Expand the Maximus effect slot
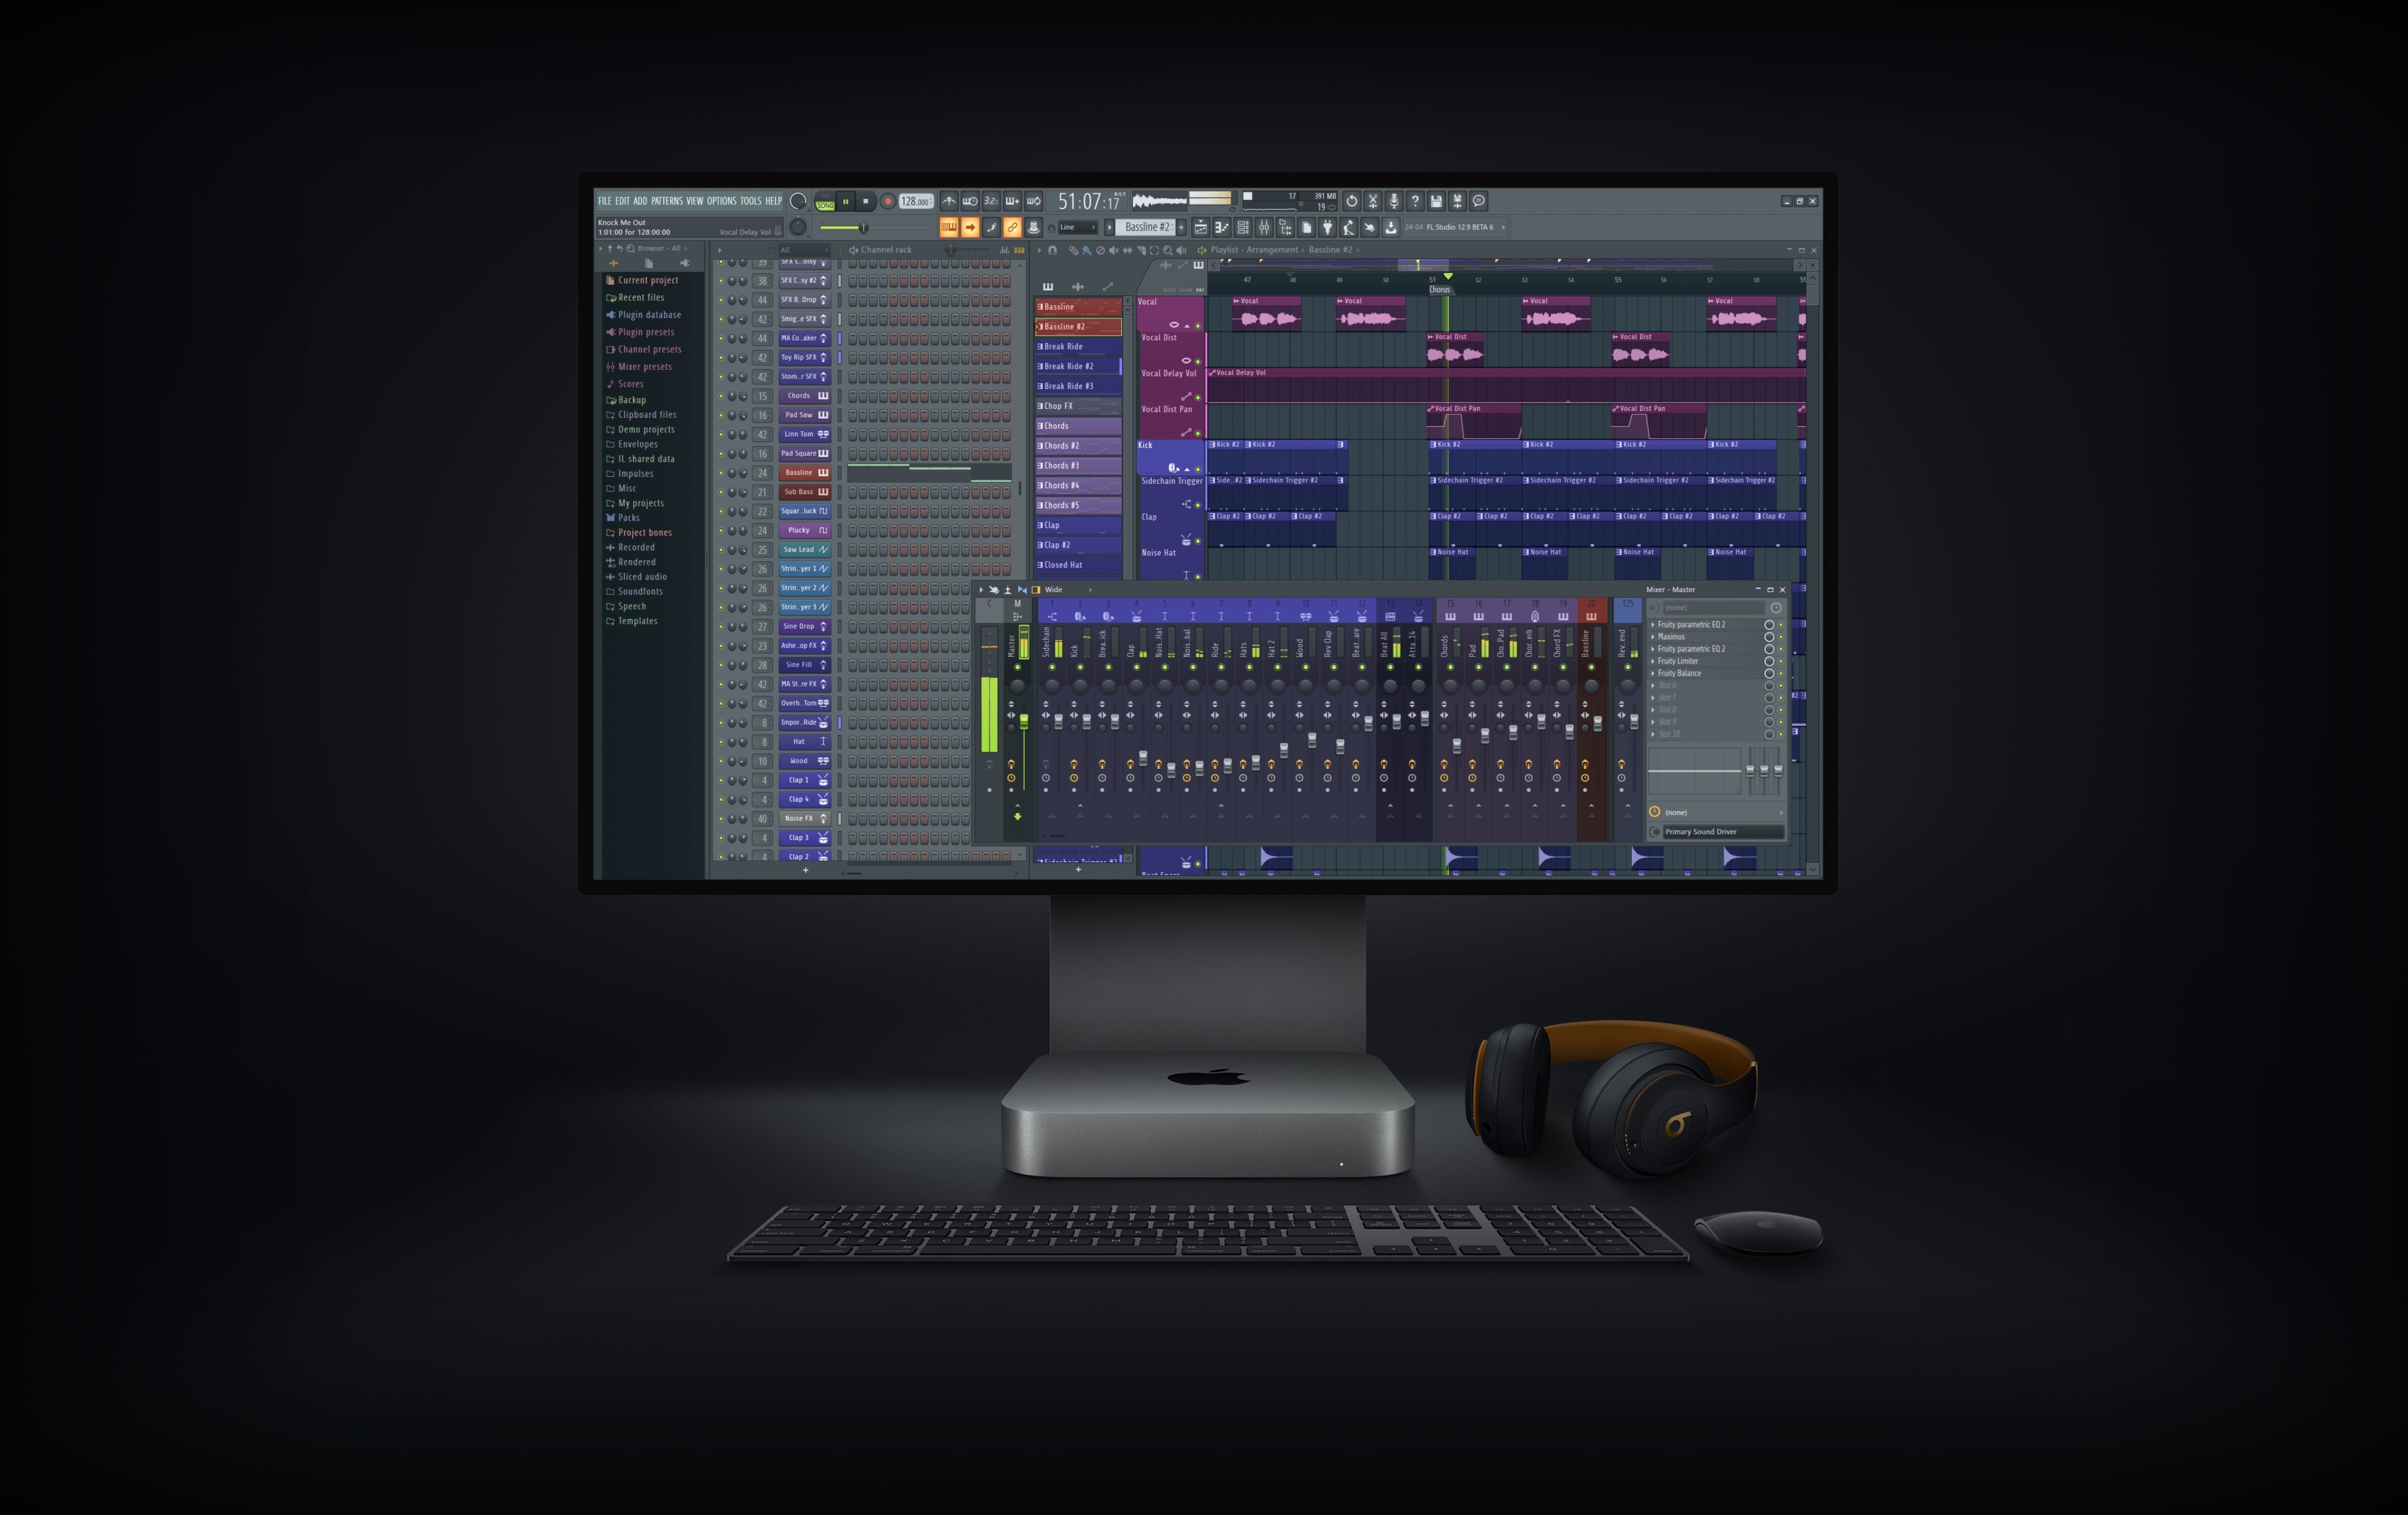 tap(1653, 637)
